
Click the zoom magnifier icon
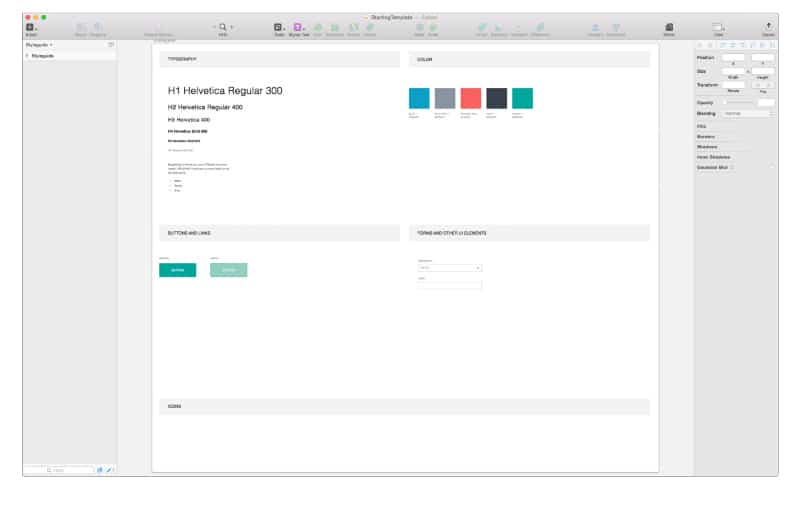(x=223, y=27)
